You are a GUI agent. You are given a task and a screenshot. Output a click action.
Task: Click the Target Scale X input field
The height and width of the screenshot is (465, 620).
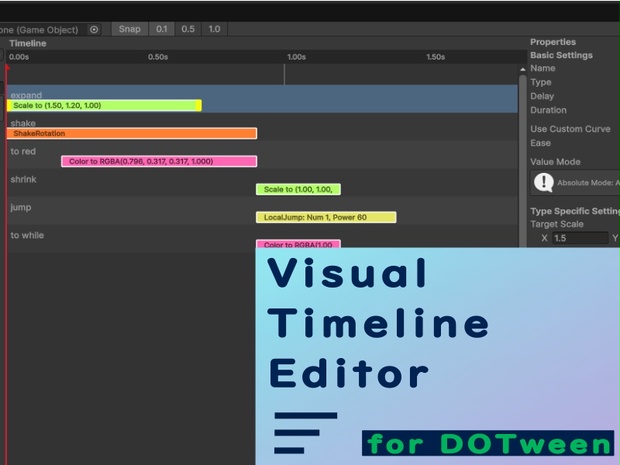pos(580,238)
